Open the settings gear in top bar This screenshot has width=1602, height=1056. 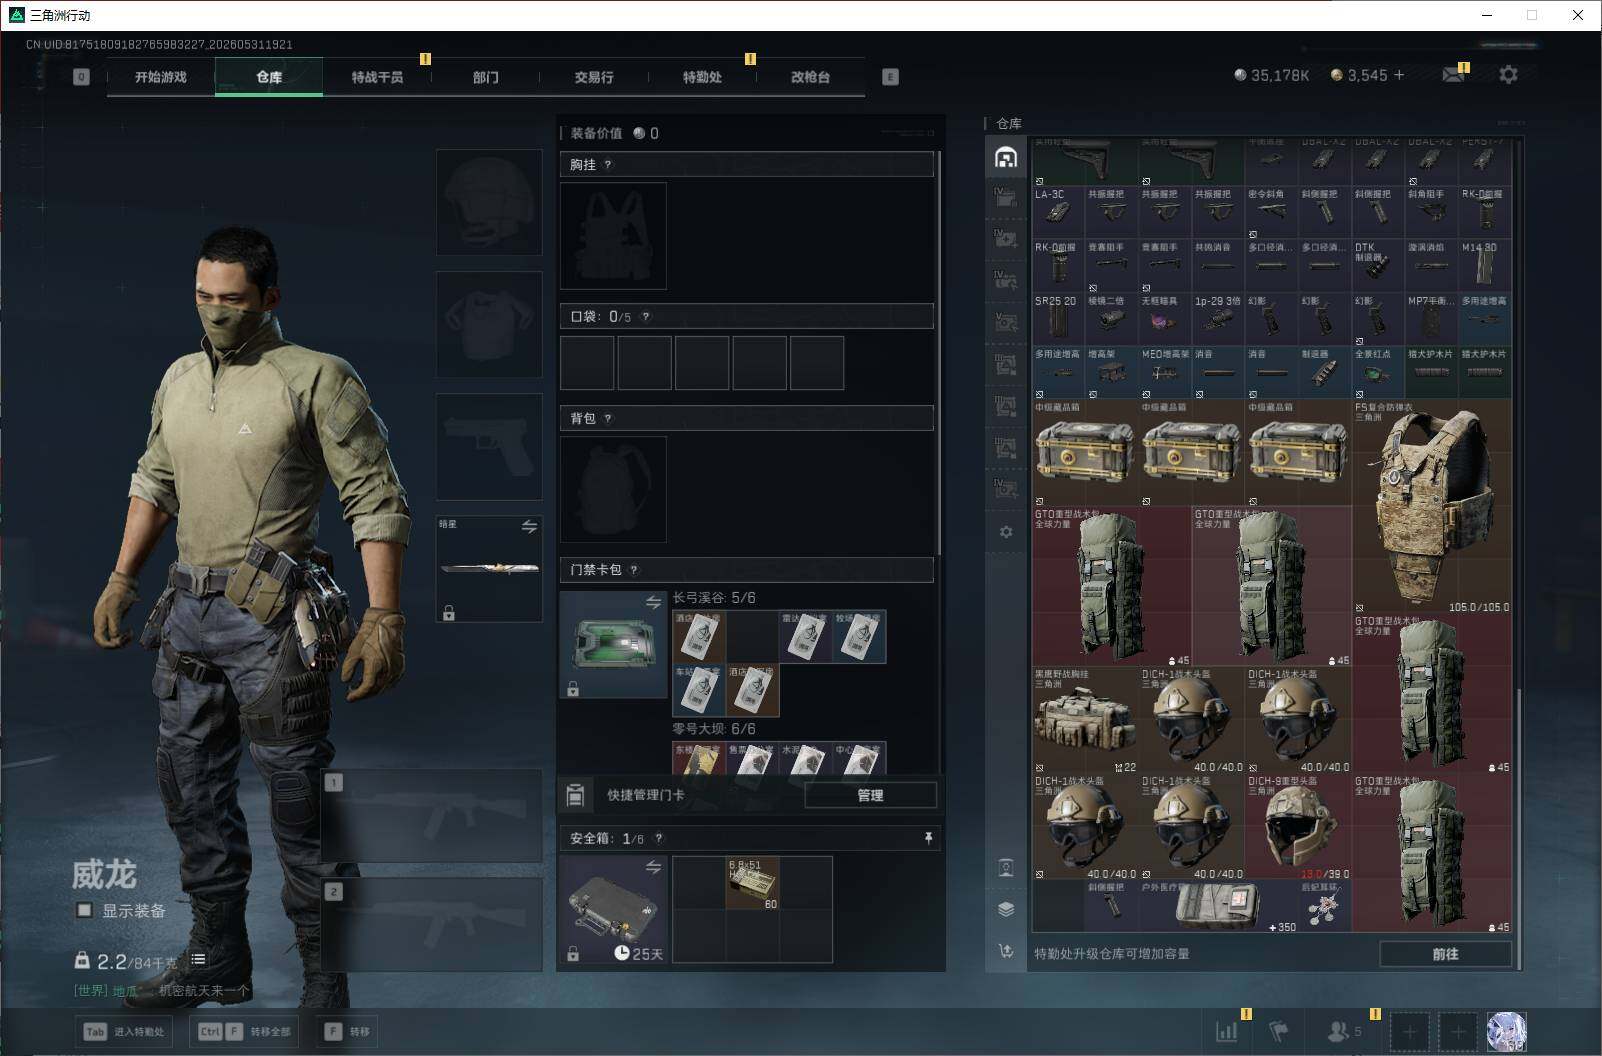coord(1508,75)
